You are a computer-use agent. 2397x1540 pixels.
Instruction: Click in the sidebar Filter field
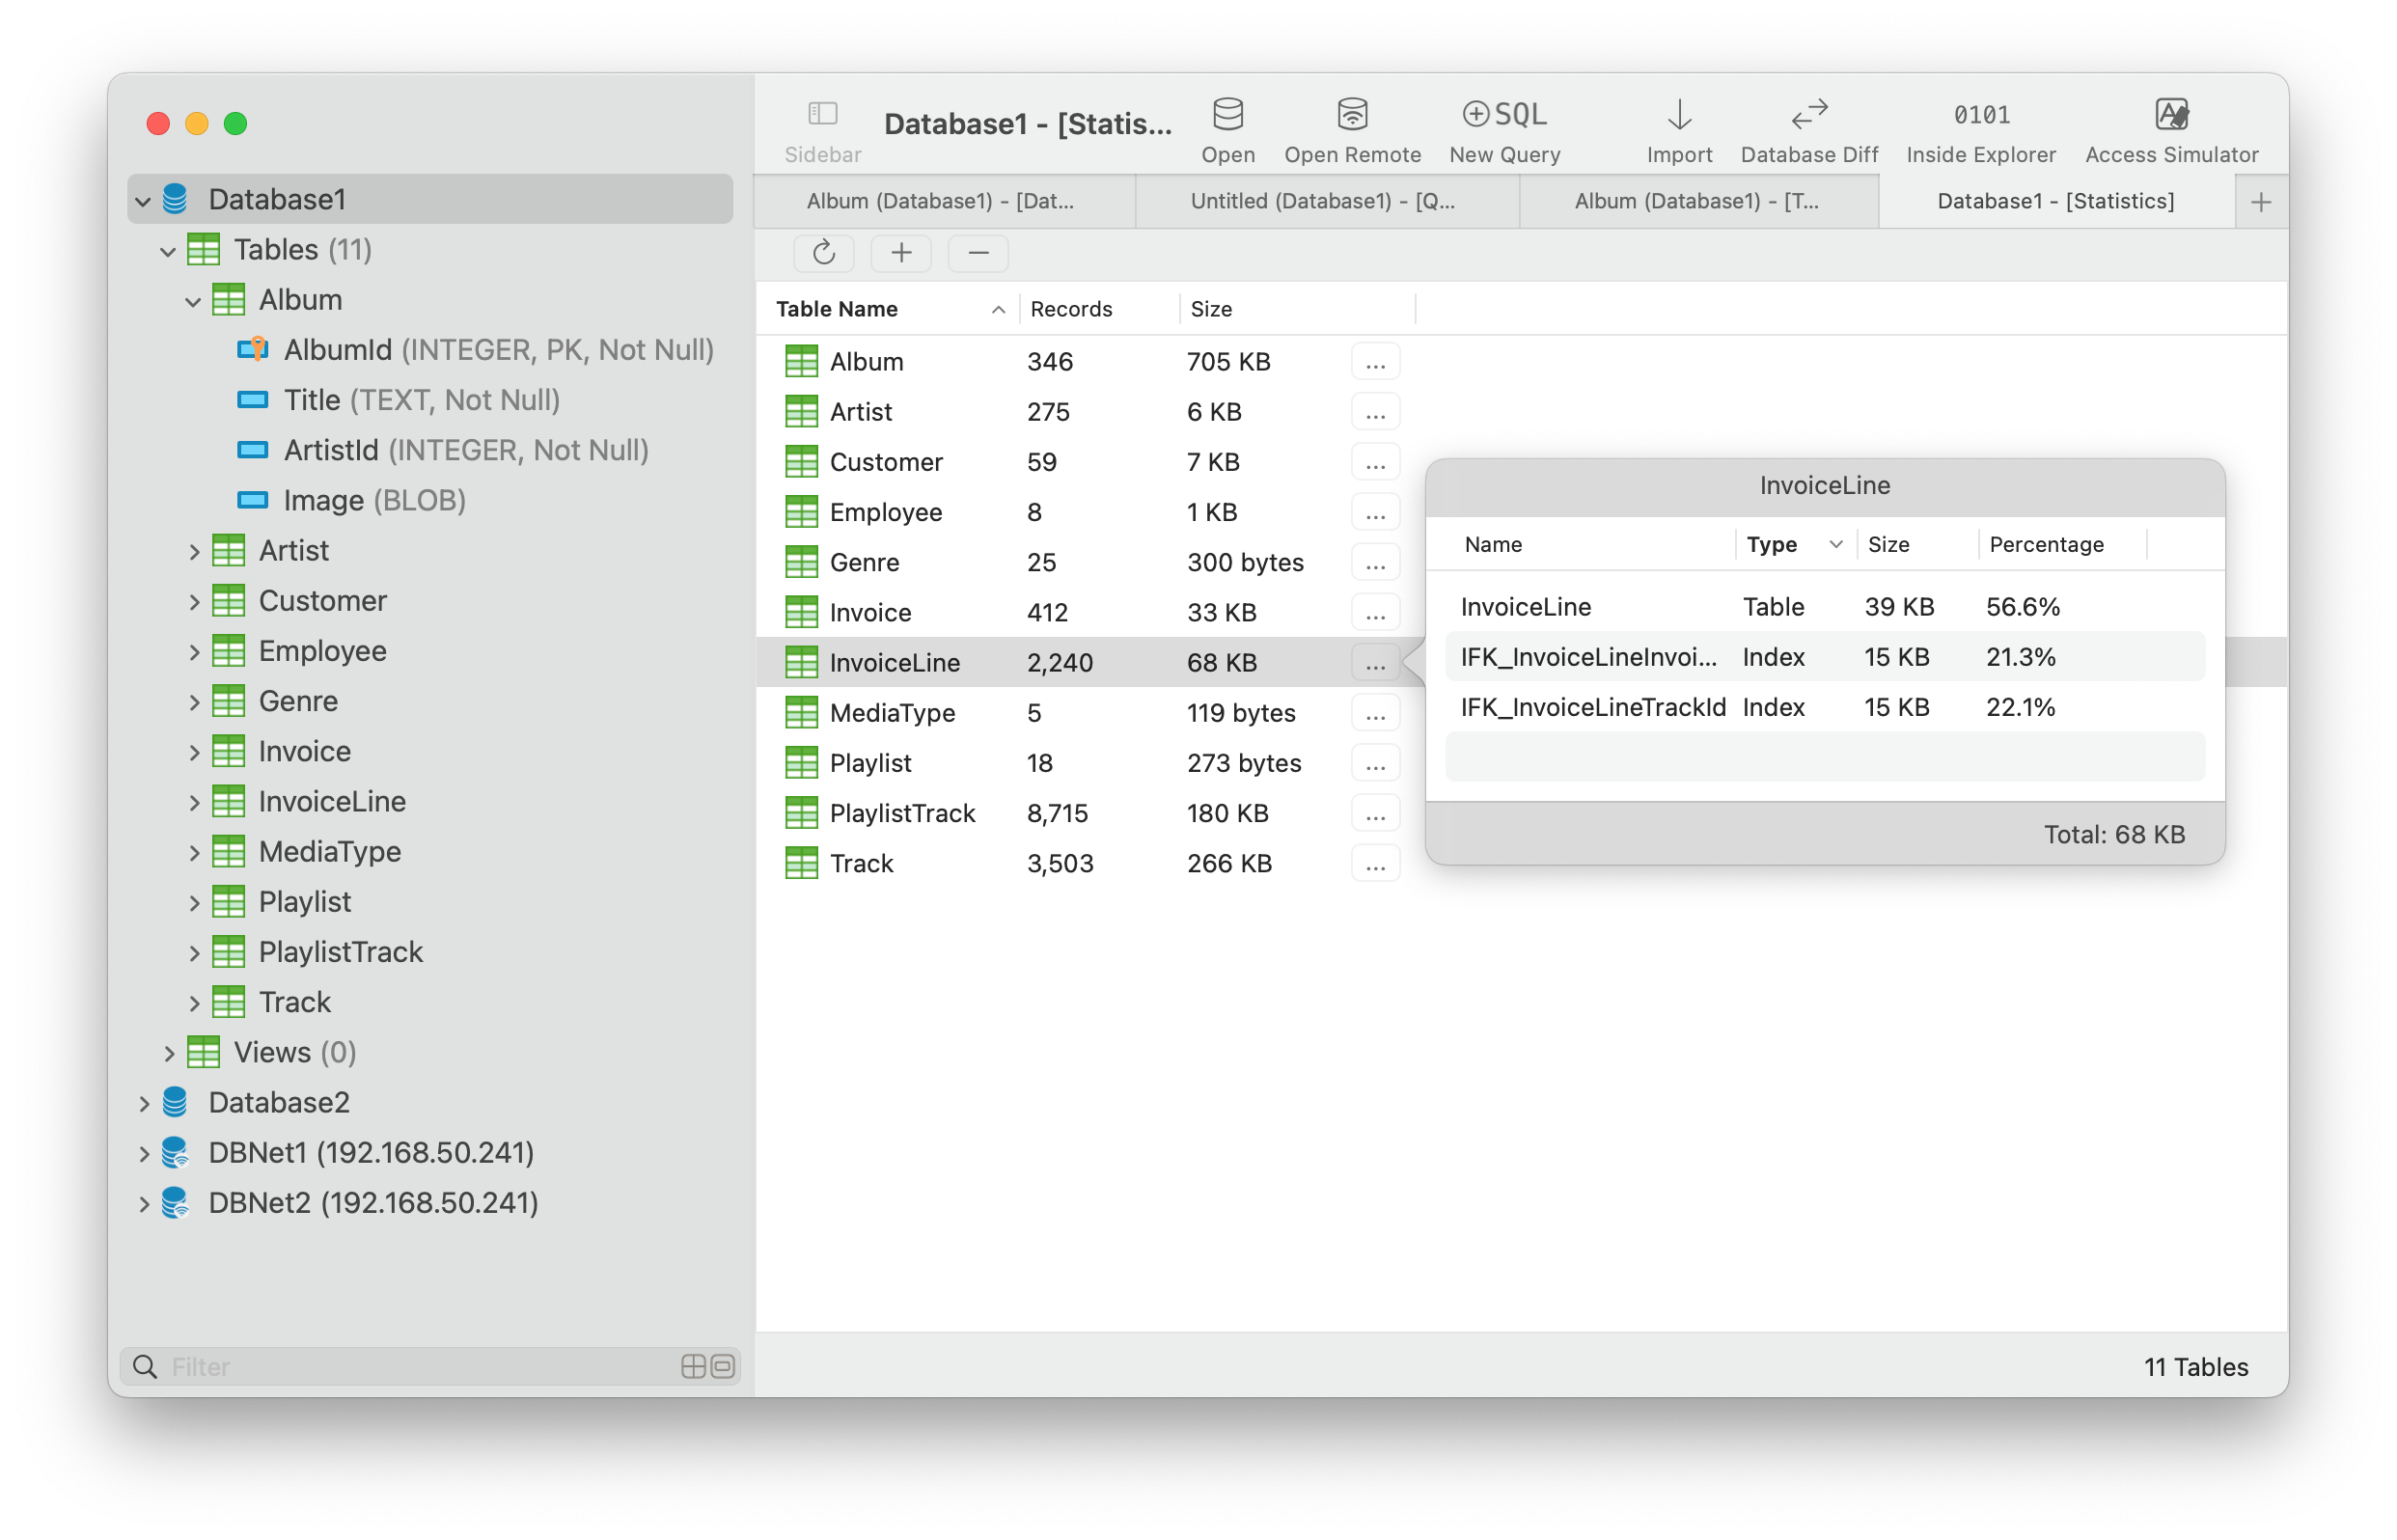[430, 1366]
